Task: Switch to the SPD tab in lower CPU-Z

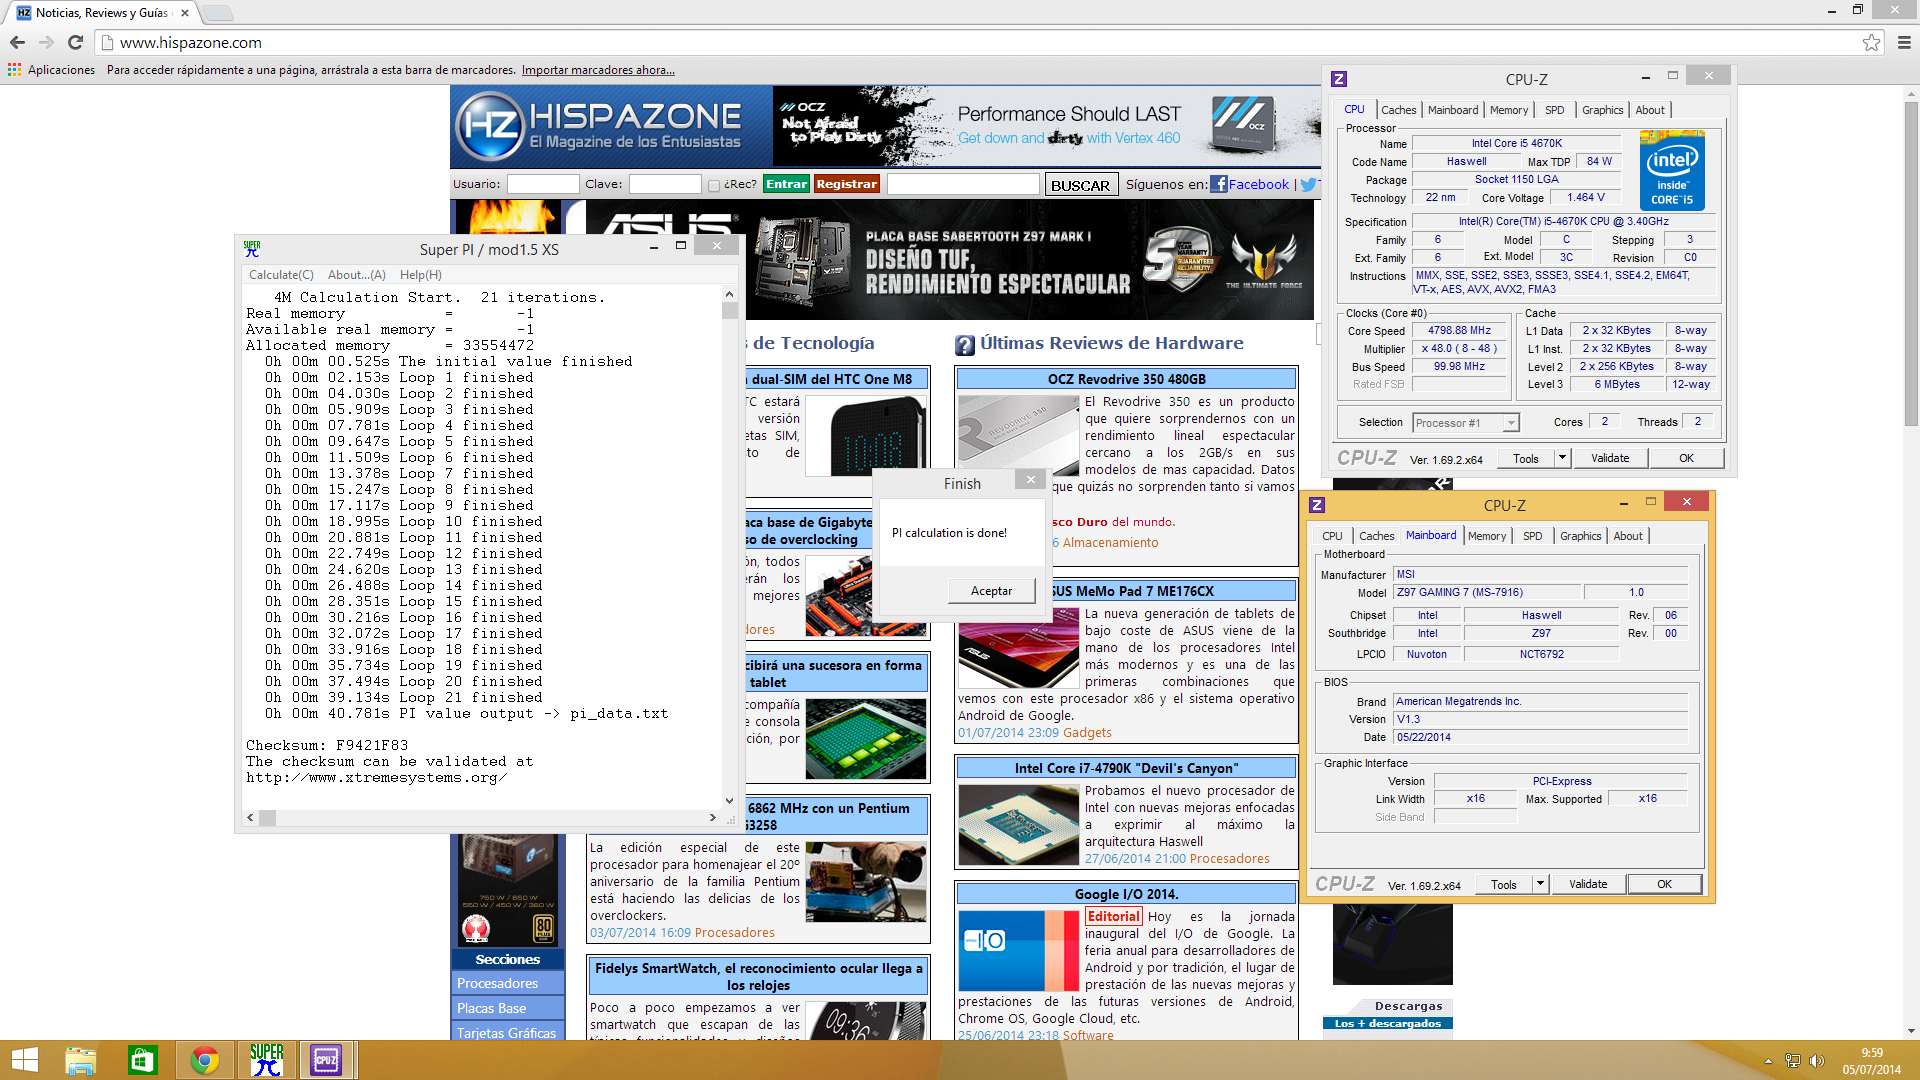Action: [1532, 536]
